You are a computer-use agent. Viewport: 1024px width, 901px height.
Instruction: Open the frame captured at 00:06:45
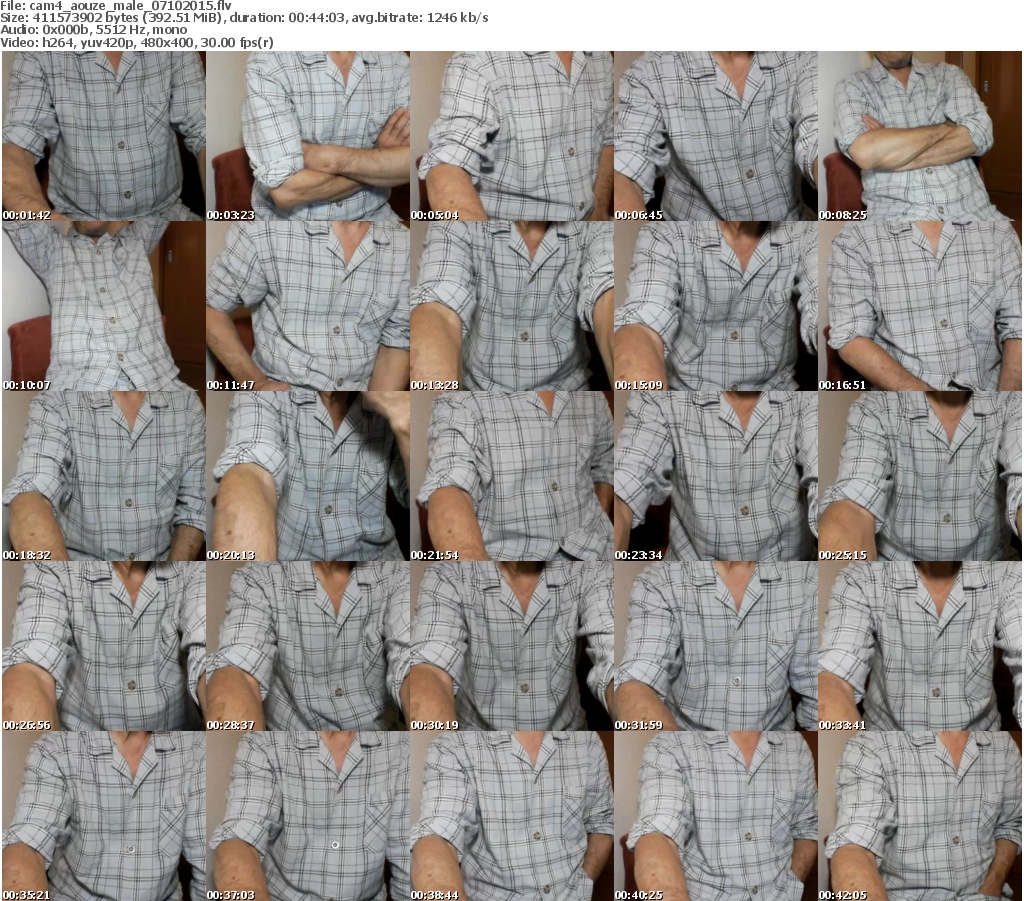(716, 136)
